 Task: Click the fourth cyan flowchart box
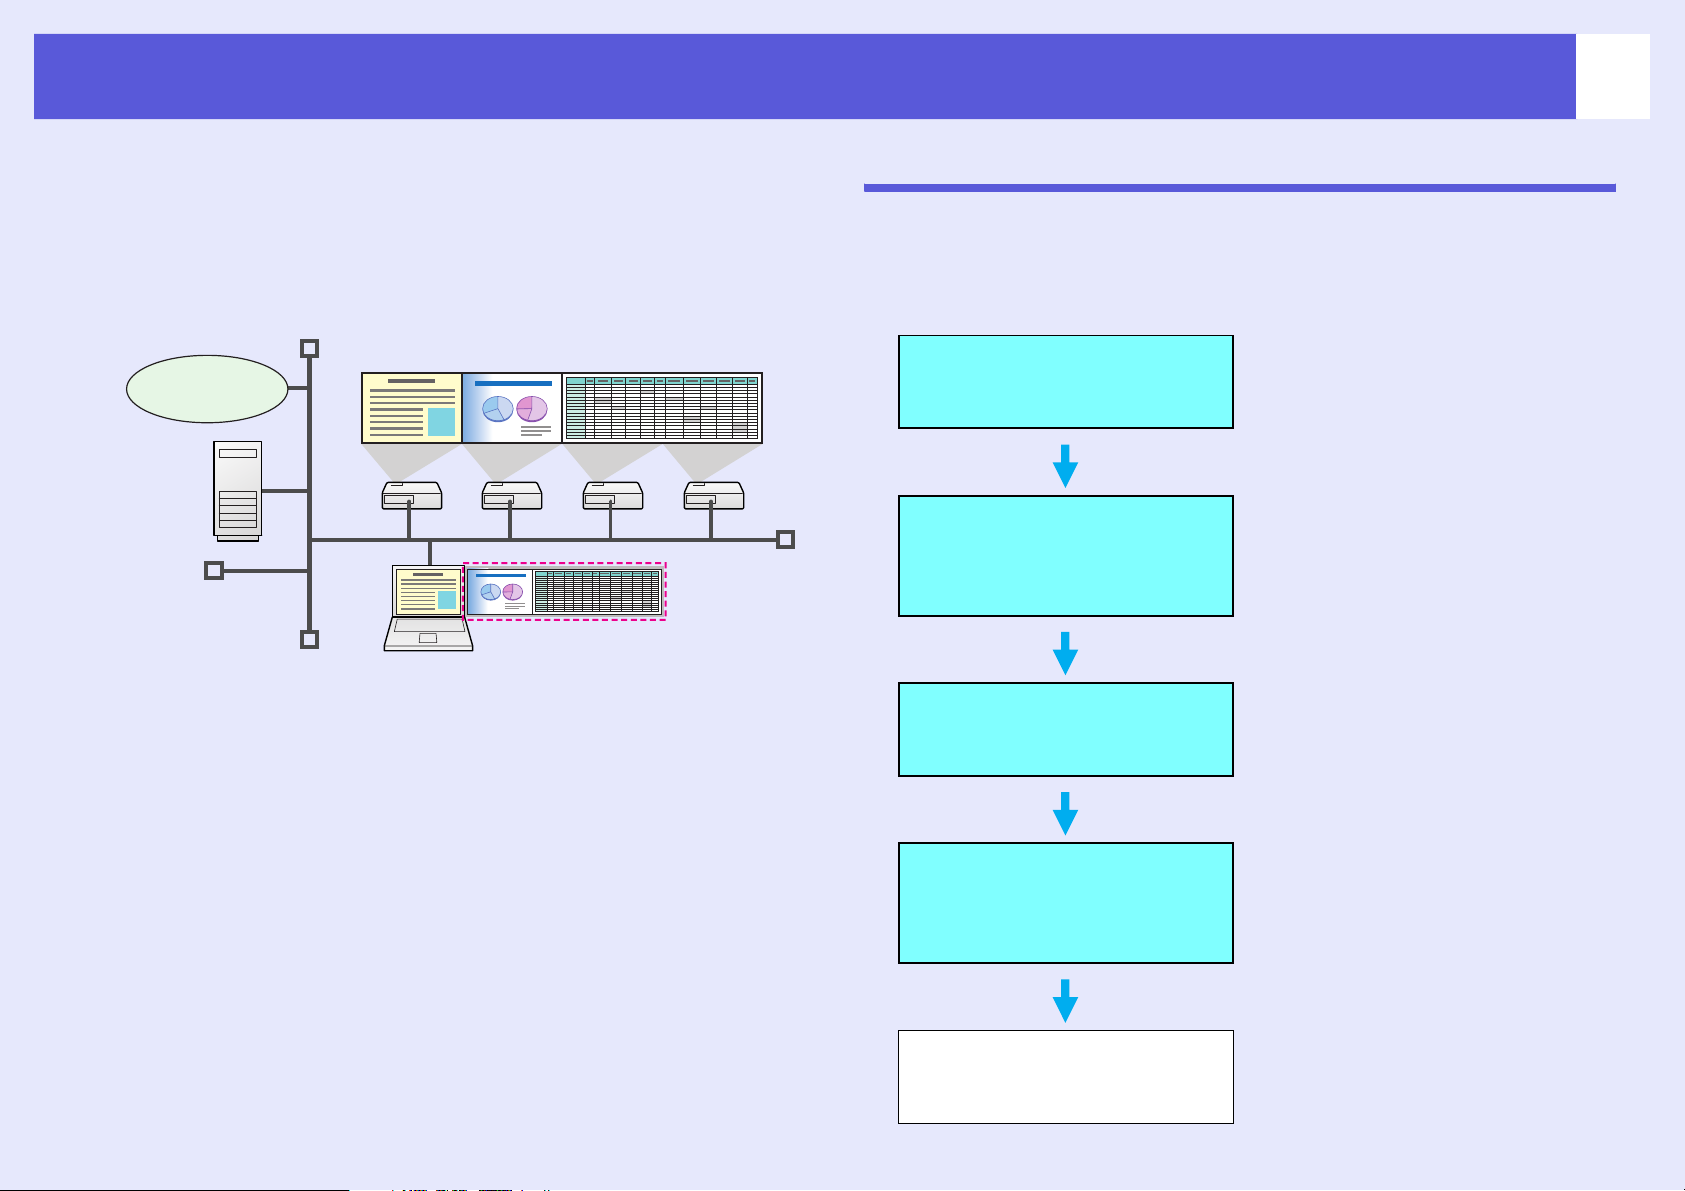1066,903
